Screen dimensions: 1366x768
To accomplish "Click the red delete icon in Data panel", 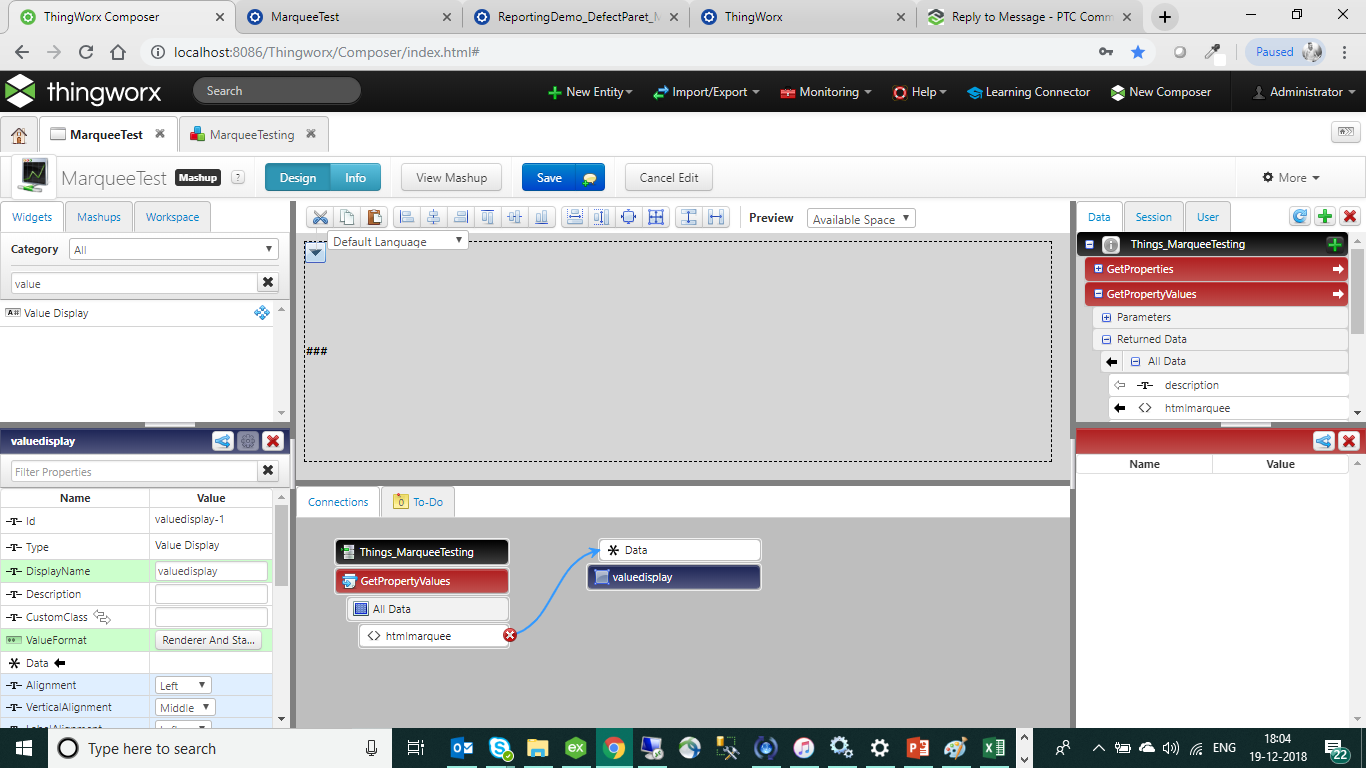I will pos(1349,216).
